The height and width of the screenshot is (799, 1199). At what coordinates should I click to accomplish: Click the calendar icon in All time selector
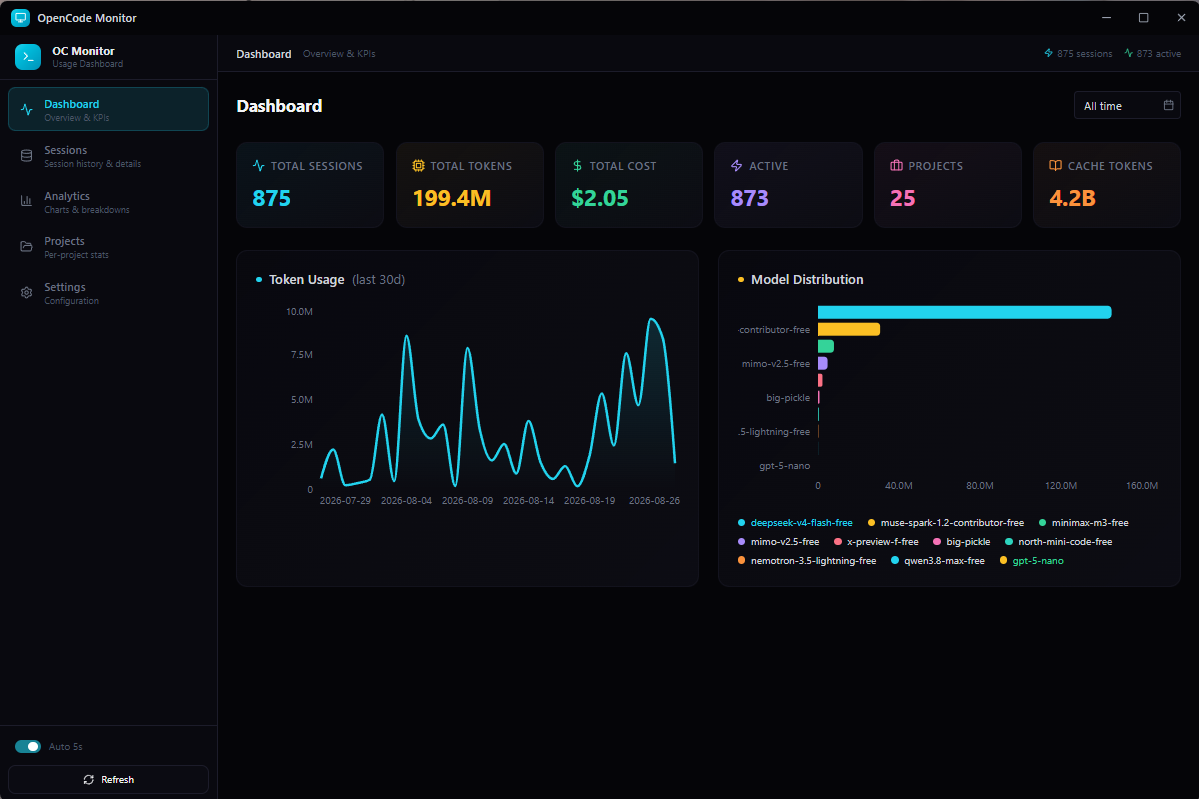[1168, 106]
